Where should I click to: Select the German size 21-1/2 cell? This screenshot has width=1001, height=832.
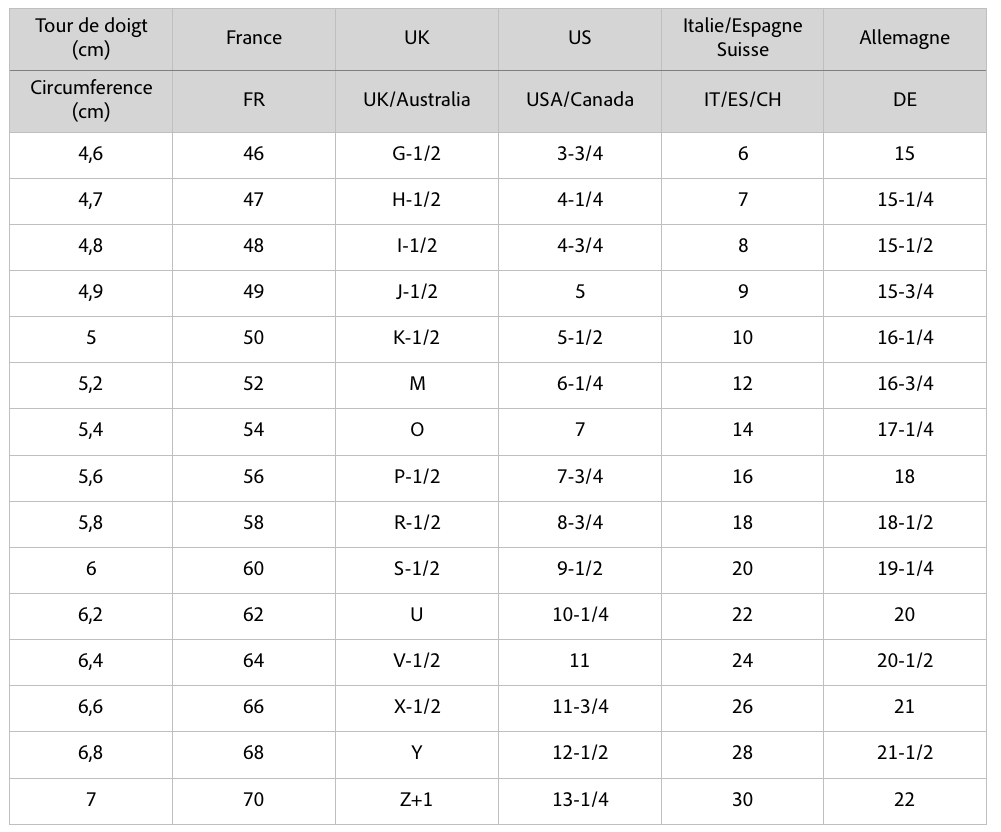coord(904,752)
